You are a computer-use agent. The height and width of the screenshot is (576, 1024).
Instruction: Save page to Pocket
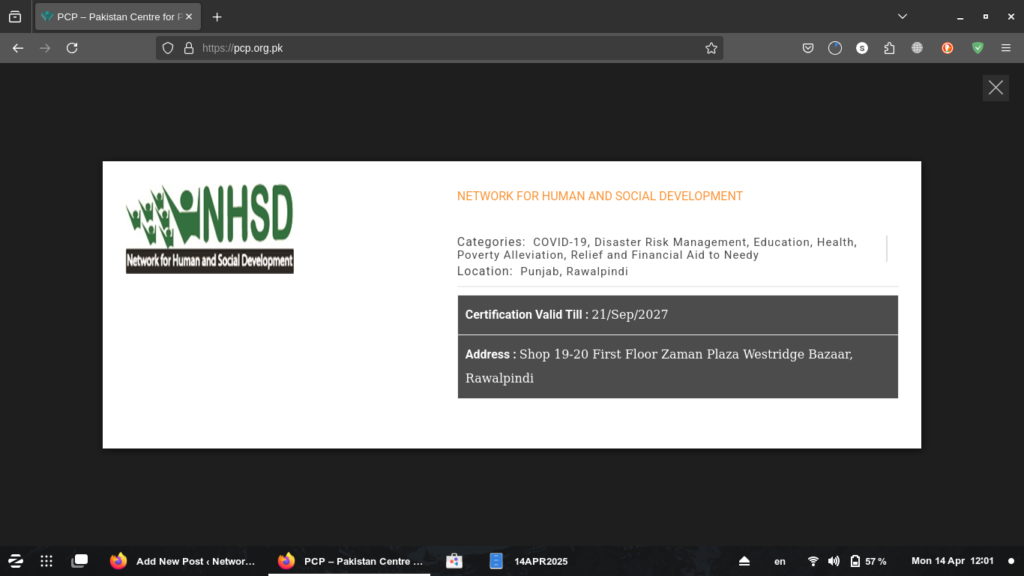[x=808, y=48]
